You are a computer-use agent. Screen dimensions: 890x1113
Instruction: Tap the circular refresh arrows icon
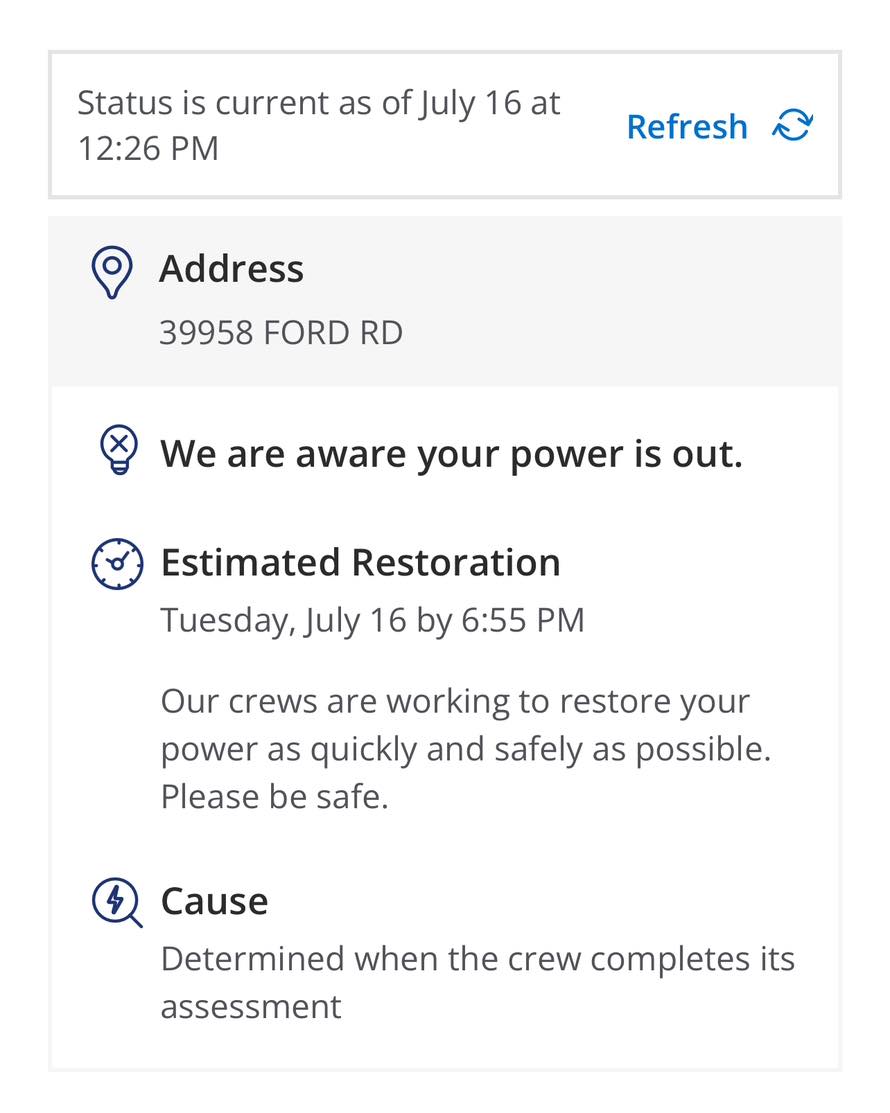point(793,126)
